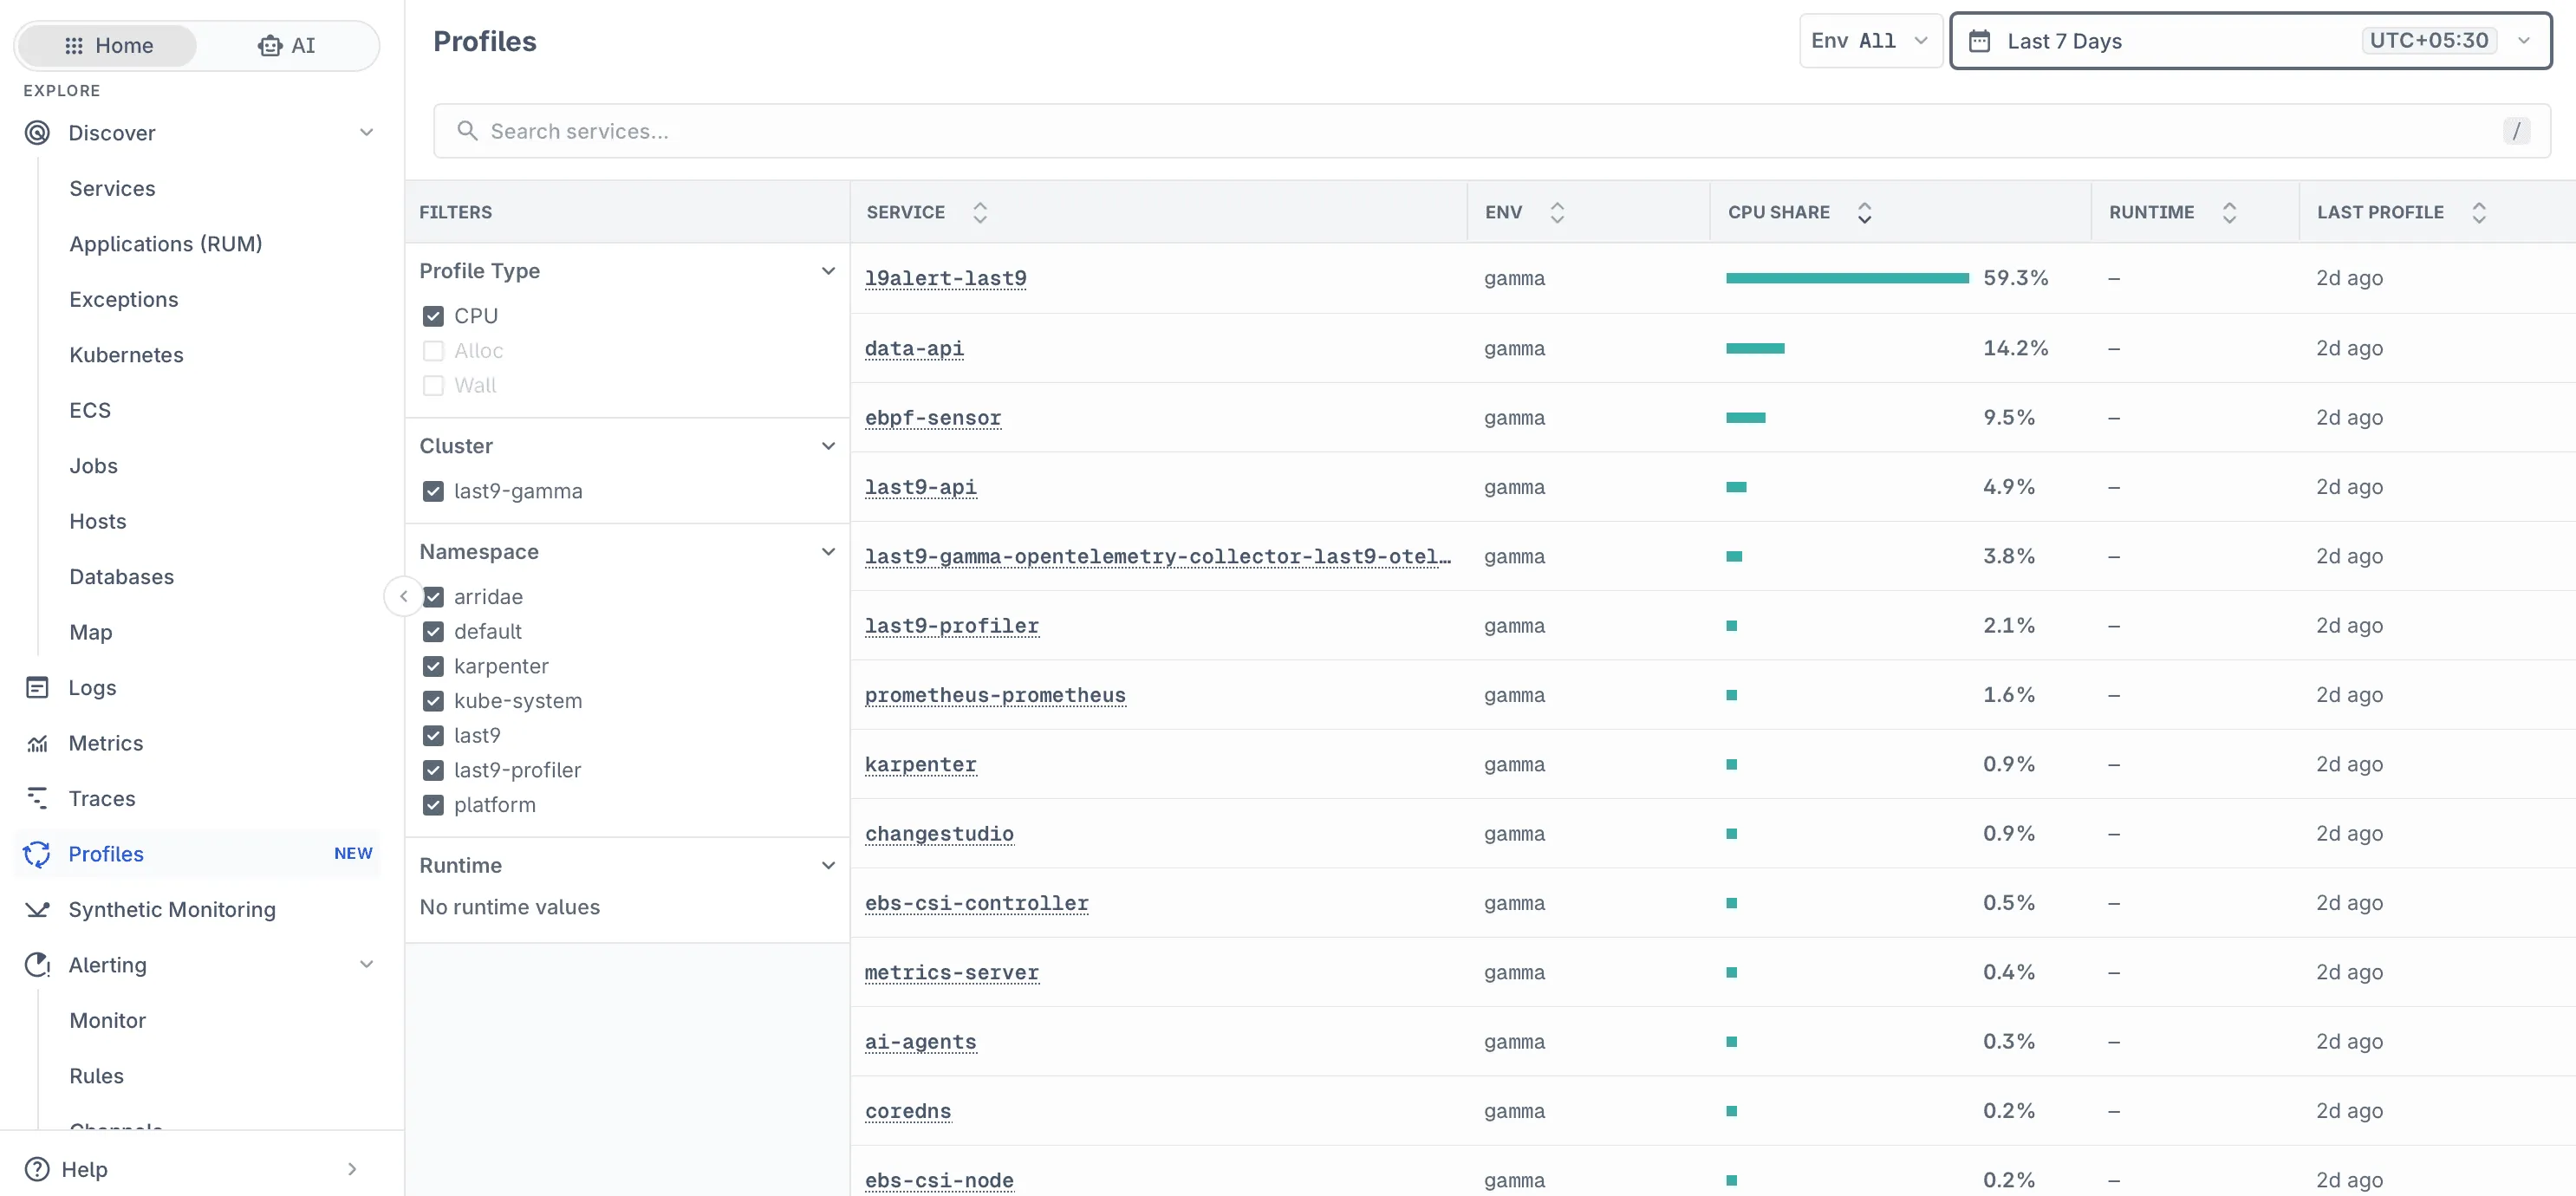Image resolution: width=2576 pixels, height=1196 pixels.
Task: Toggle the kube-system namespace checkbox
Action: click(433, 701)
